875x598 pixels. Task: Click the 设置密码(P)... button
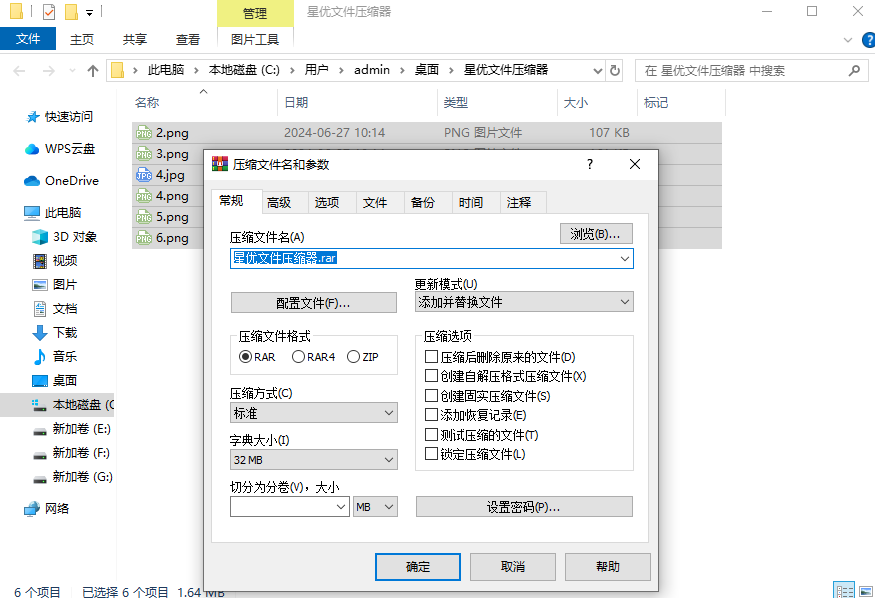tap(524, 507)
